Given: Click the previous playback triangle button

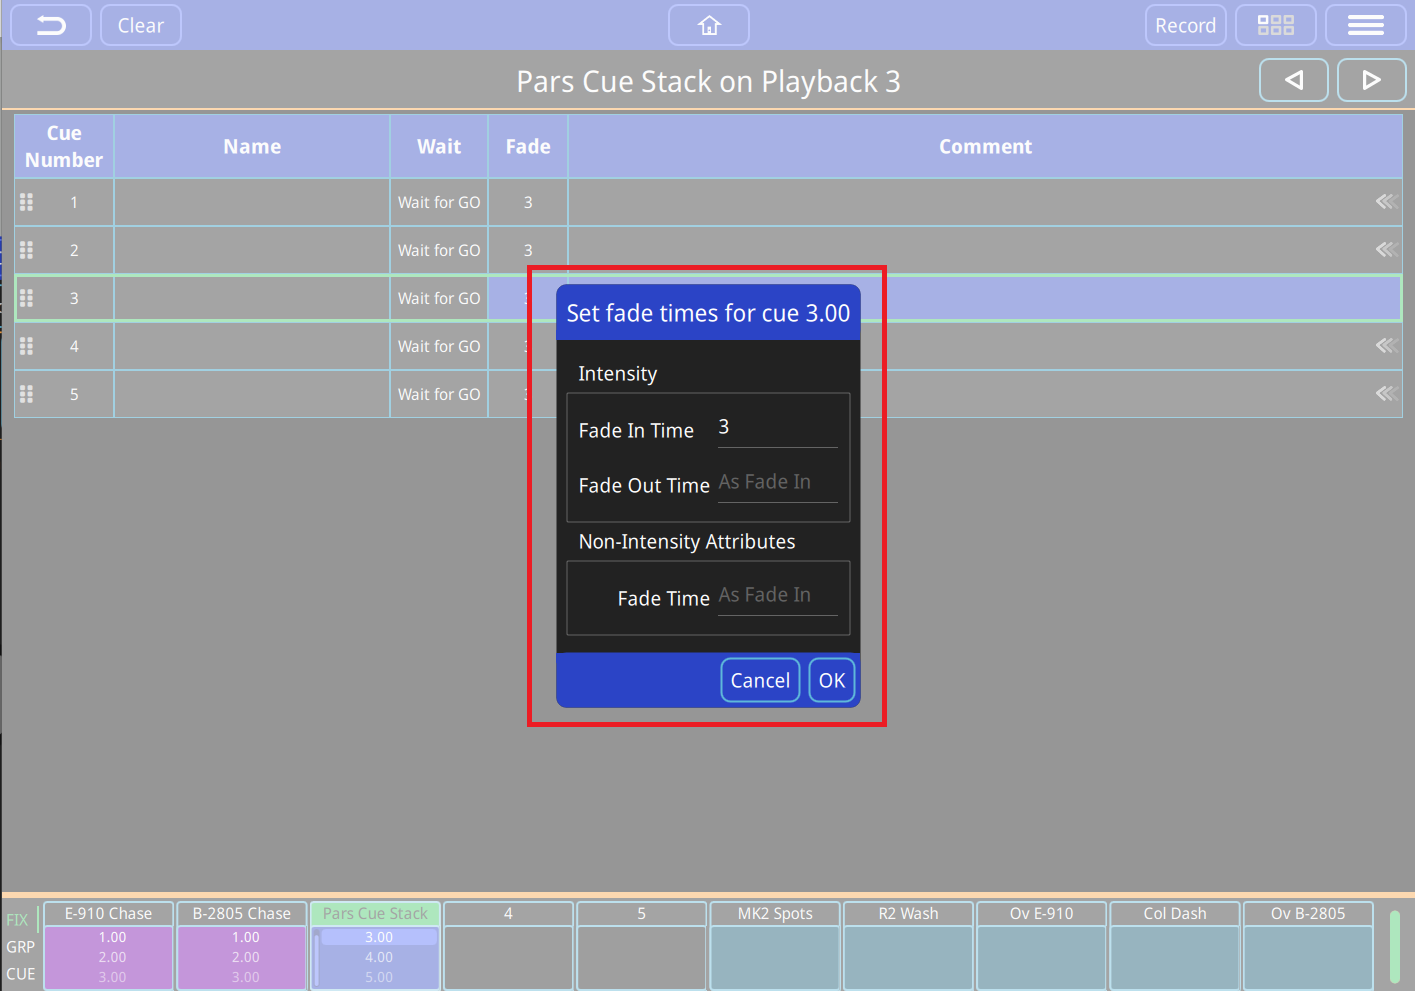Looking at the screenshot, I should 1293,80.
